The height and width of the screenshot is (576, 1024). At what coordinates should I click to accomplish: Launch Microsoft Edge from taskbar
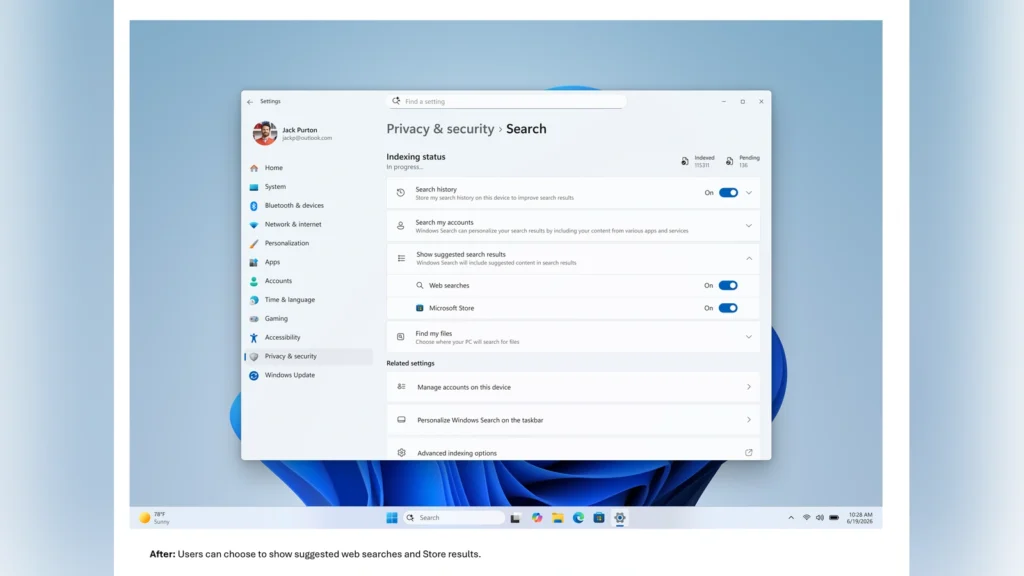(x=579, y=518)
